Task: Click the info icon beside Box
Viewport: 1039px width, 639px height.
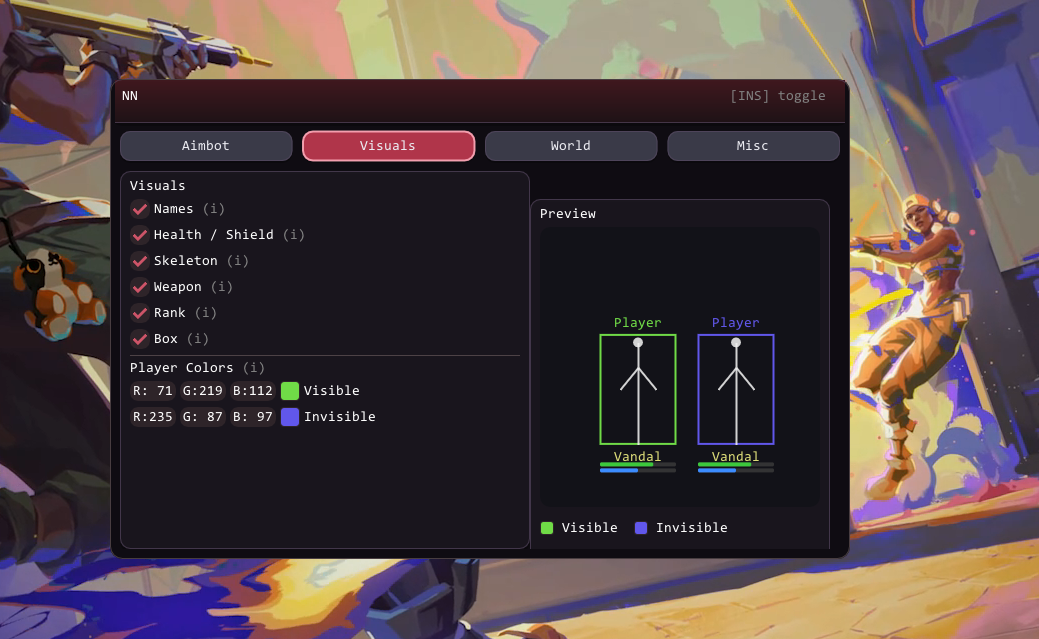Action: (197, 339)
